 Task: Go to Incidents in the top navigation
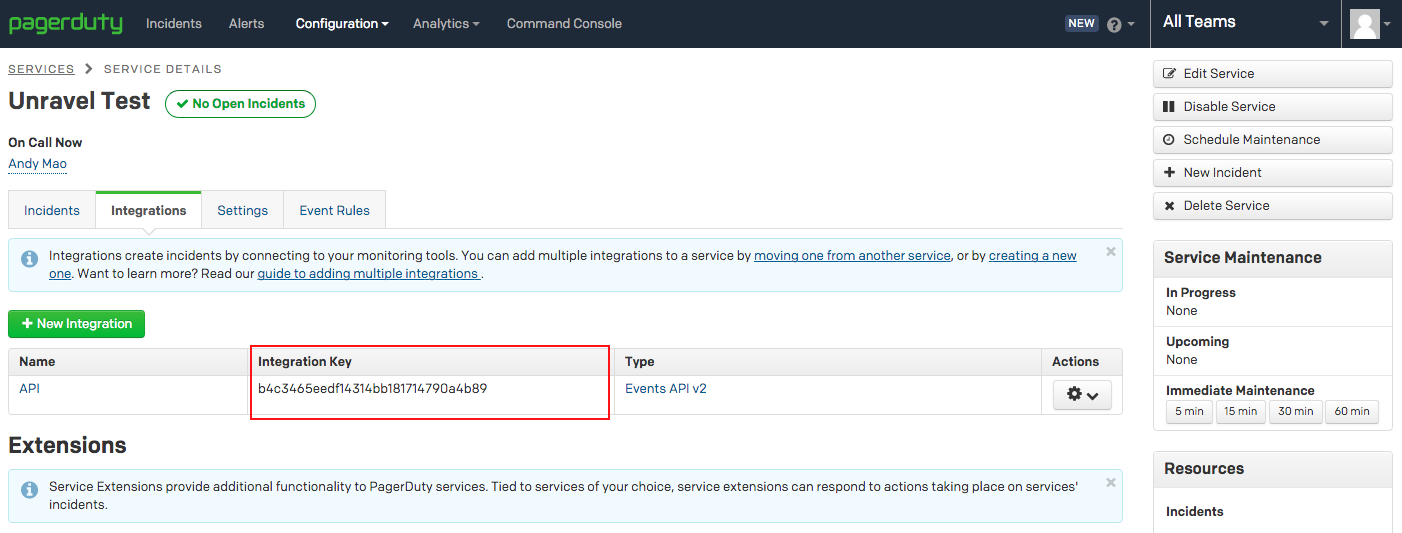[174, 23]
